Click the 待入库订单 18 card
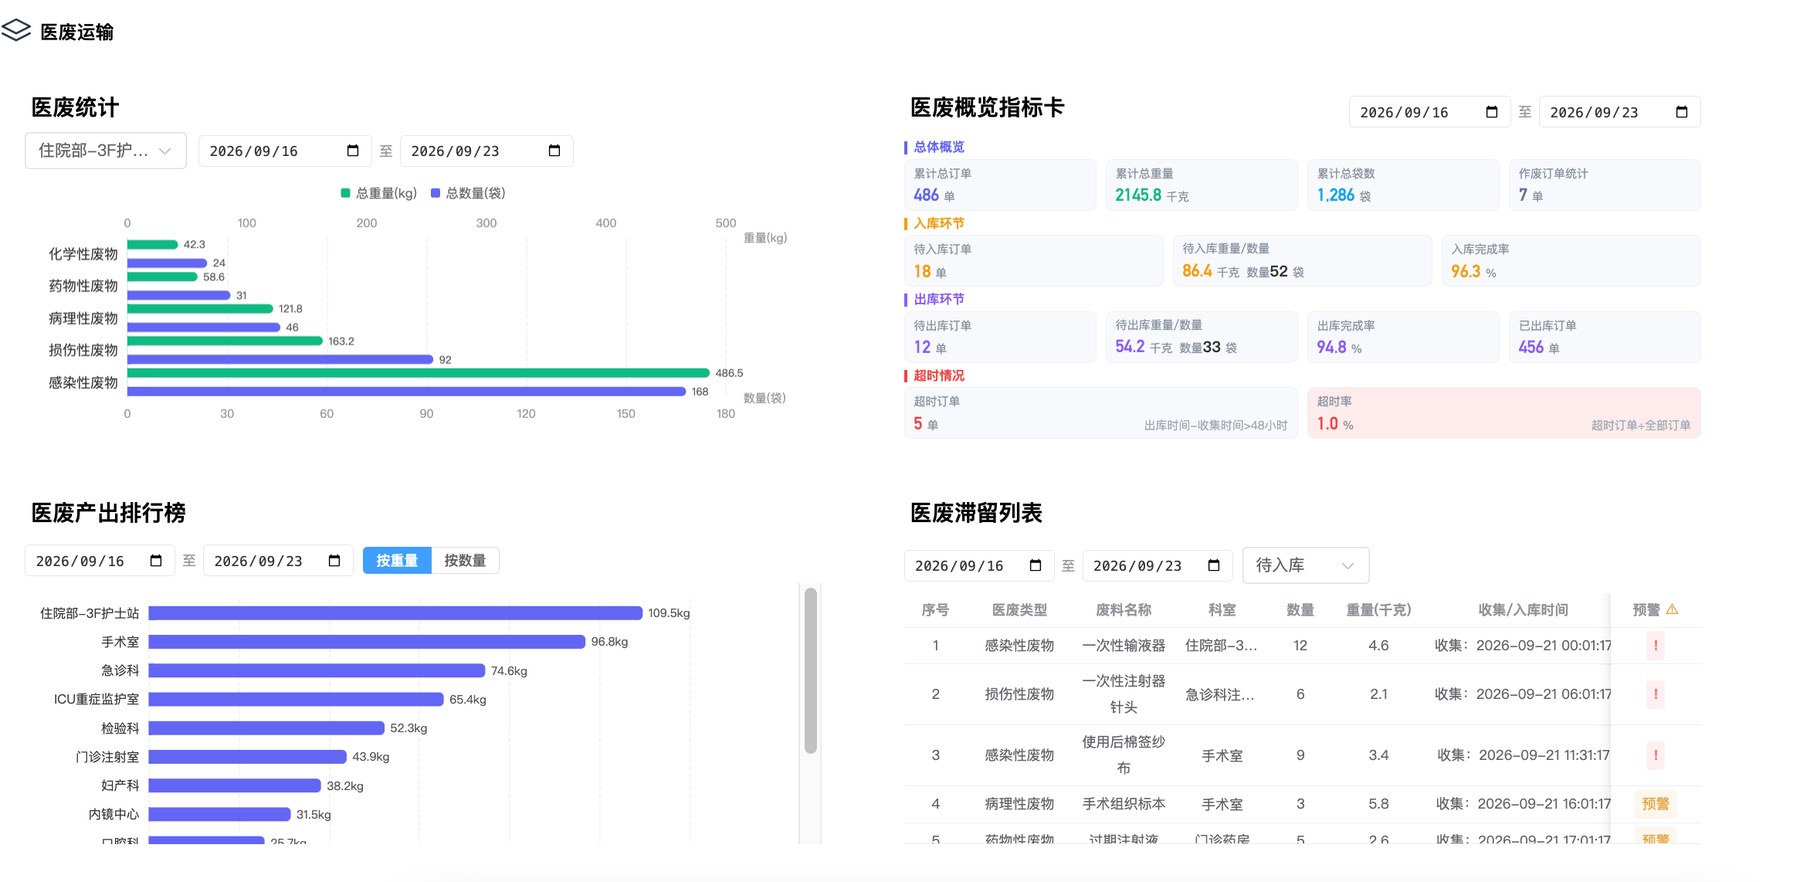The image size is (1800, 882). coord(1034,261)
